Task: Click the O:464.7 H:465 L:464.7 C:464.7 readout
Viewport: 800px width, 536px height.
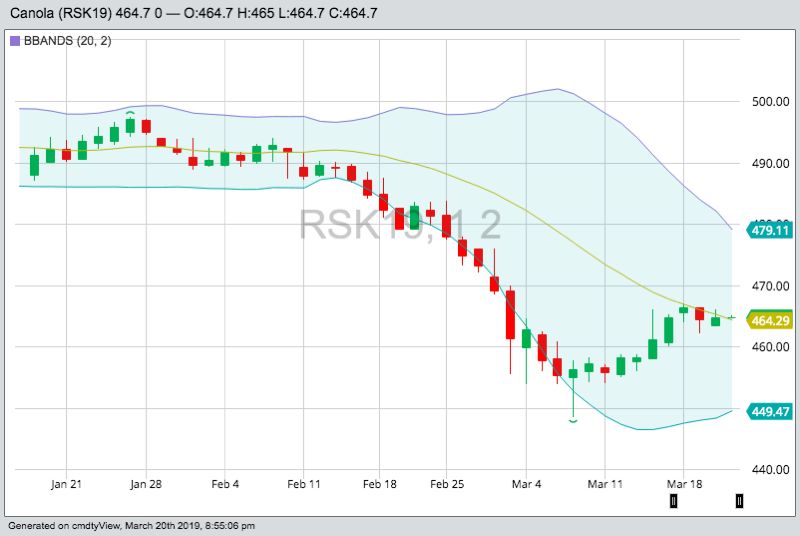Action: coord(280,13)
